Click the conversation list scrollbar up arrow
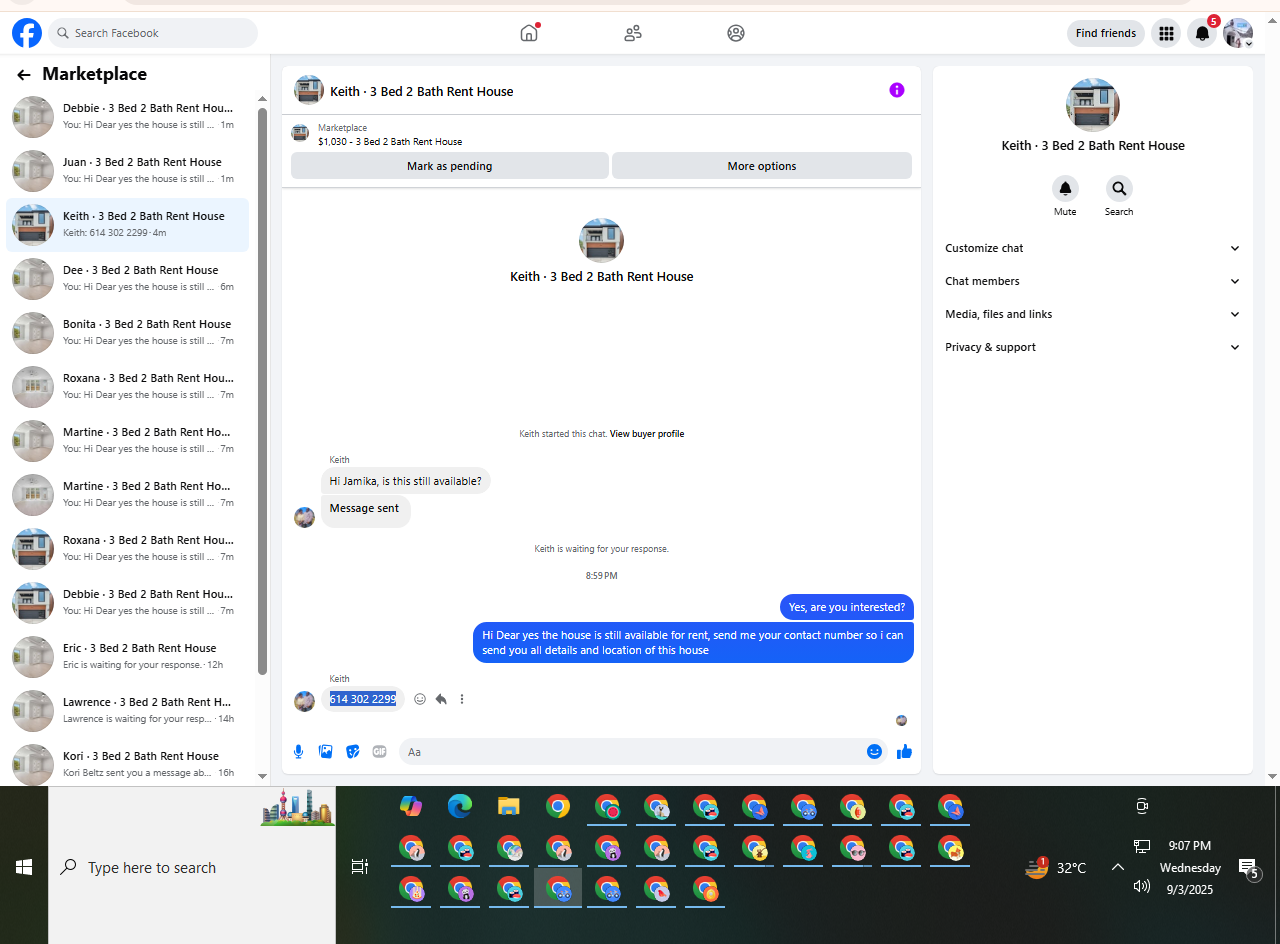1280x944 pixels. (262, 99)
